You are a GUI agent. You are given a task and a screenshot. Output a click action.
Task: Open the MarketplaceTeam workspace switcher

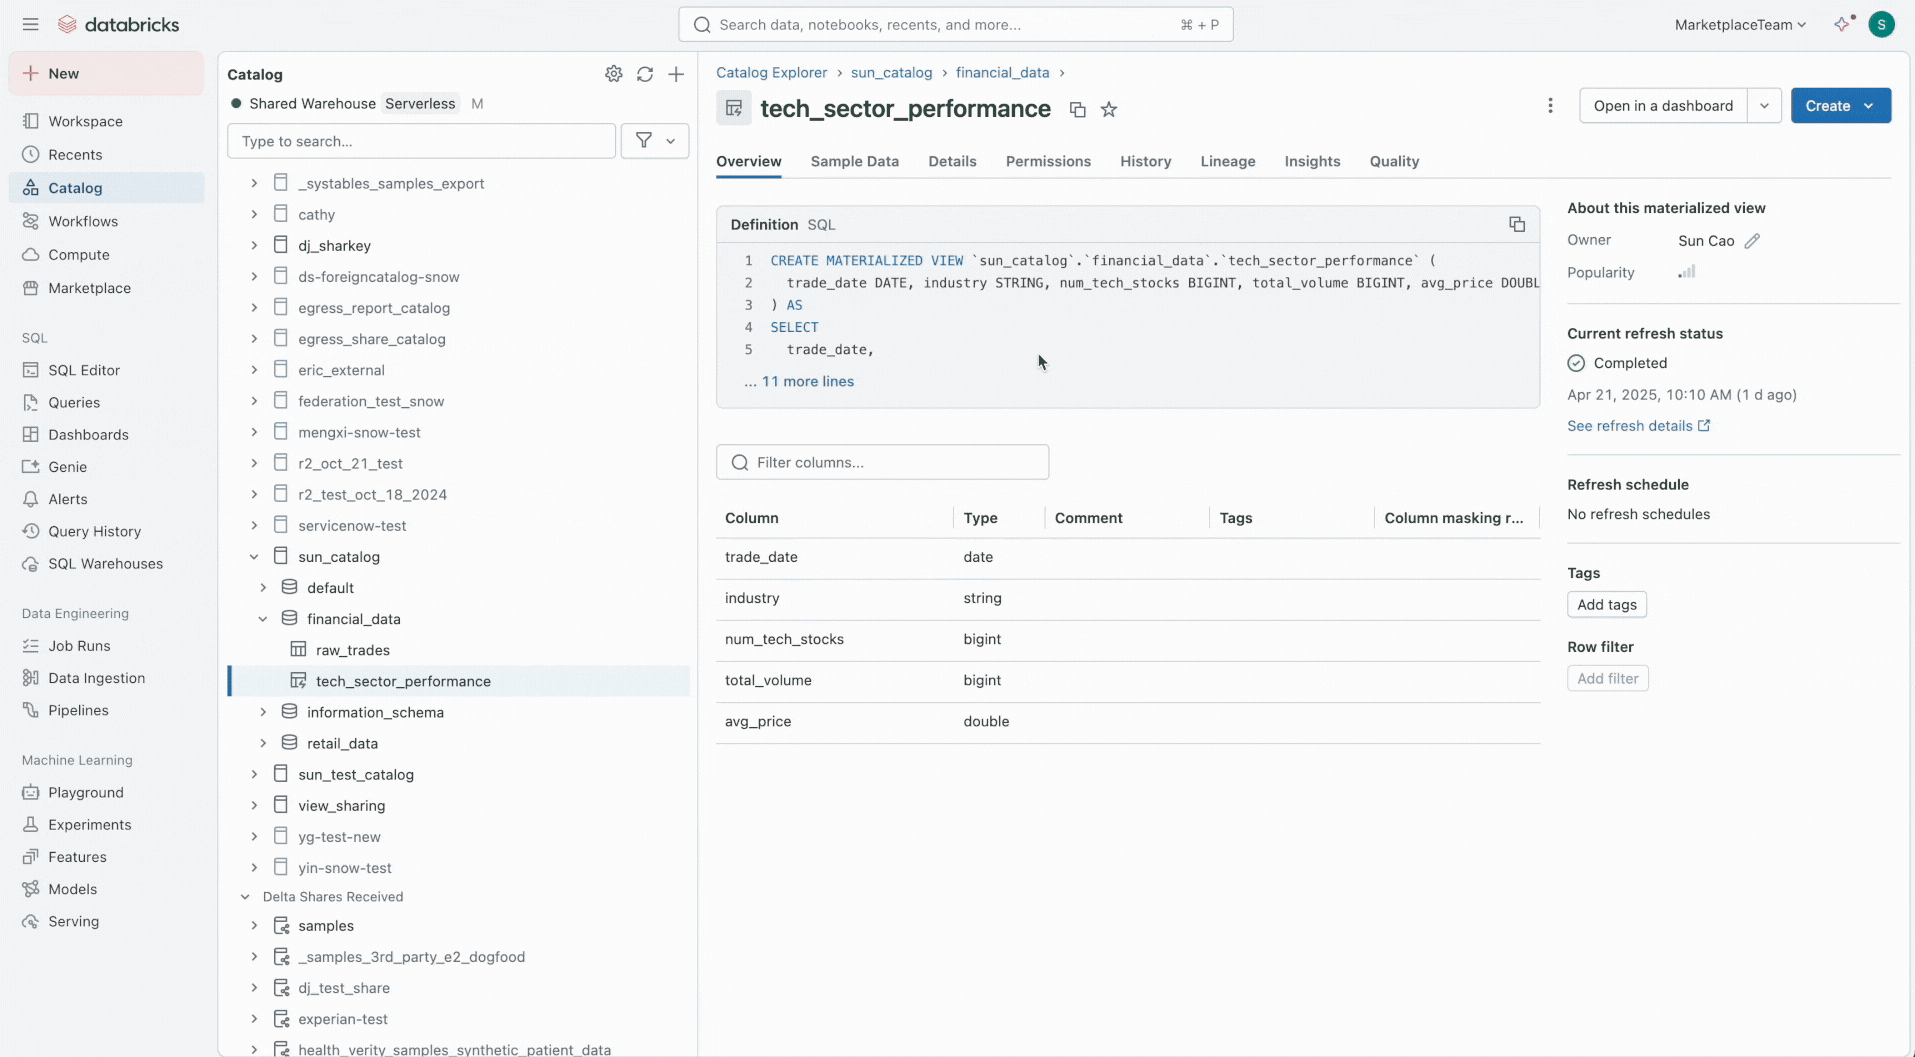[x=1740, y=25]
